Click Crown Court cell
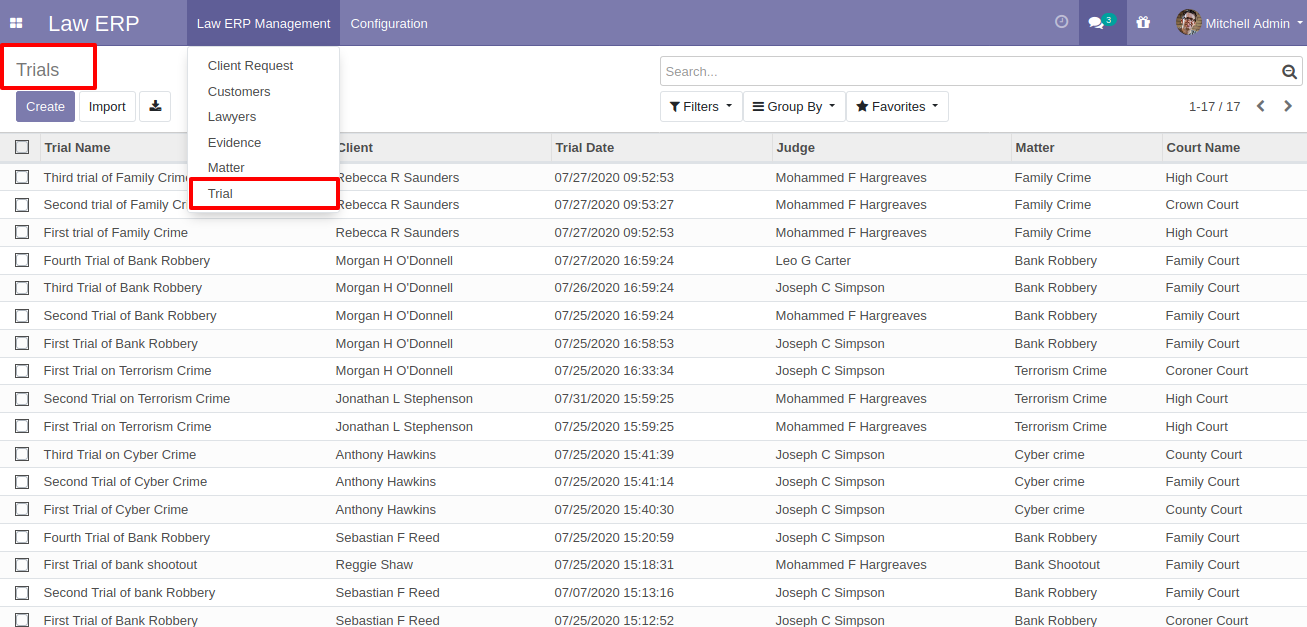The height and width of the screenshot is (627, 1307). (x=1202, y=205)
